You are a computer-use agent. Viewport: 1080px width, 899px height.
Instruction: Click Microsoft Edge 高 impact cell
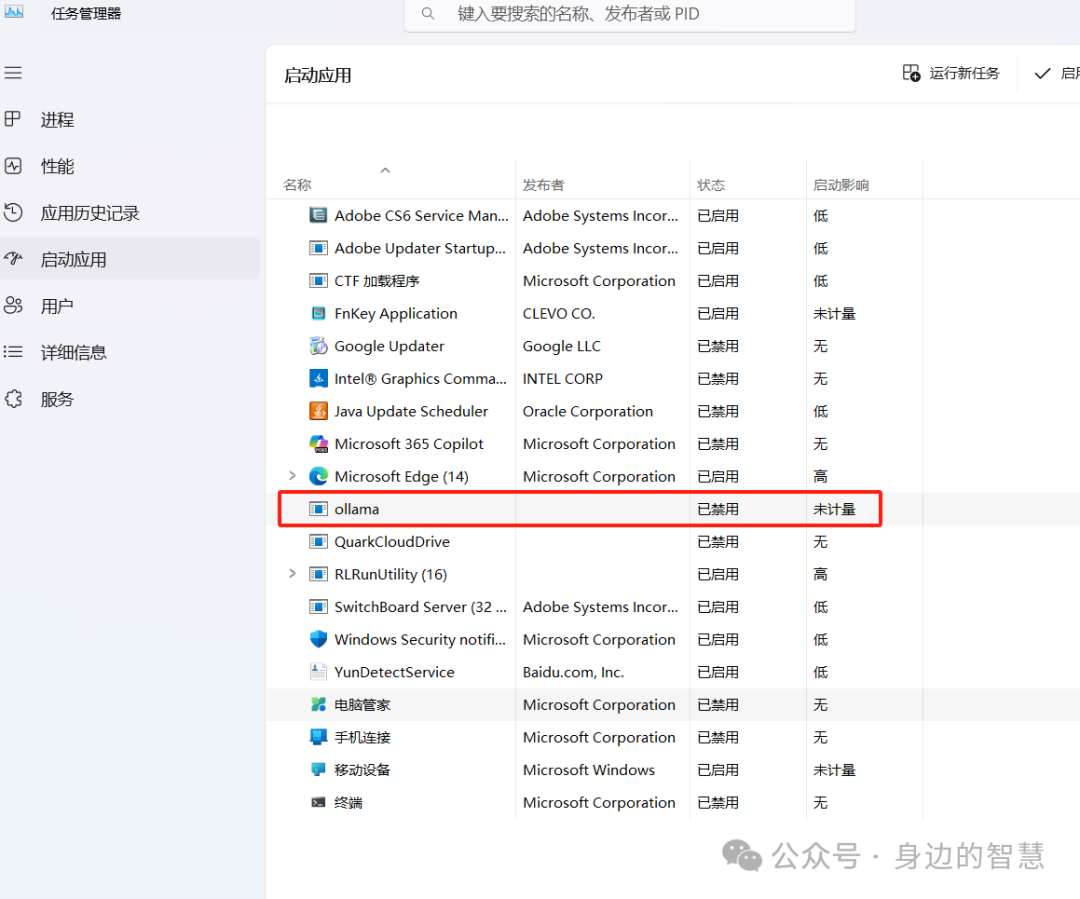pos(820,476)
